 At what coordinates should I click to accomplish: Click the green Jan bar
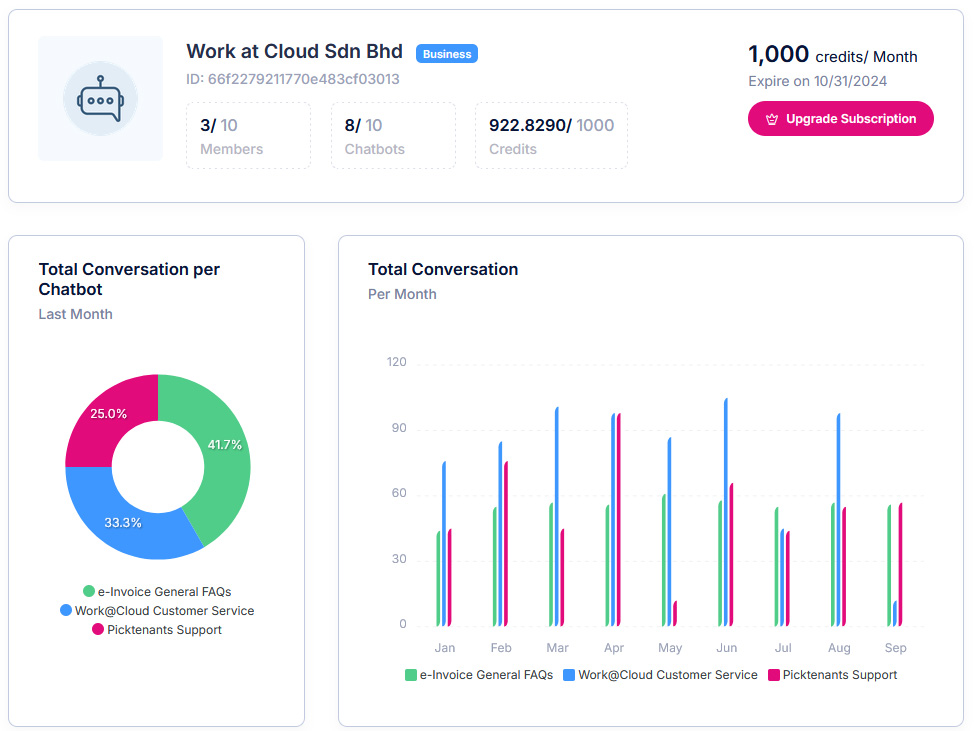pos(439,578)
